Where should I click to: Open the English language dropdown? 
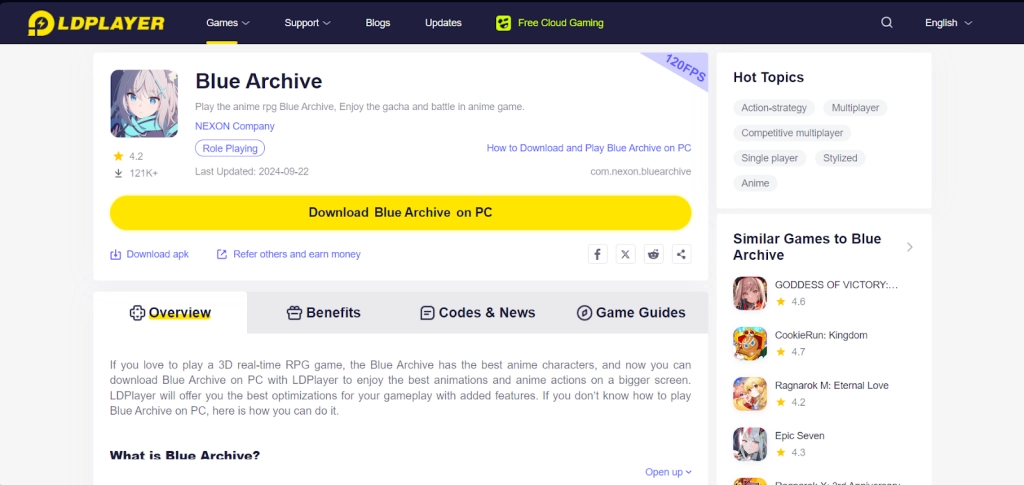pos(948,23)
